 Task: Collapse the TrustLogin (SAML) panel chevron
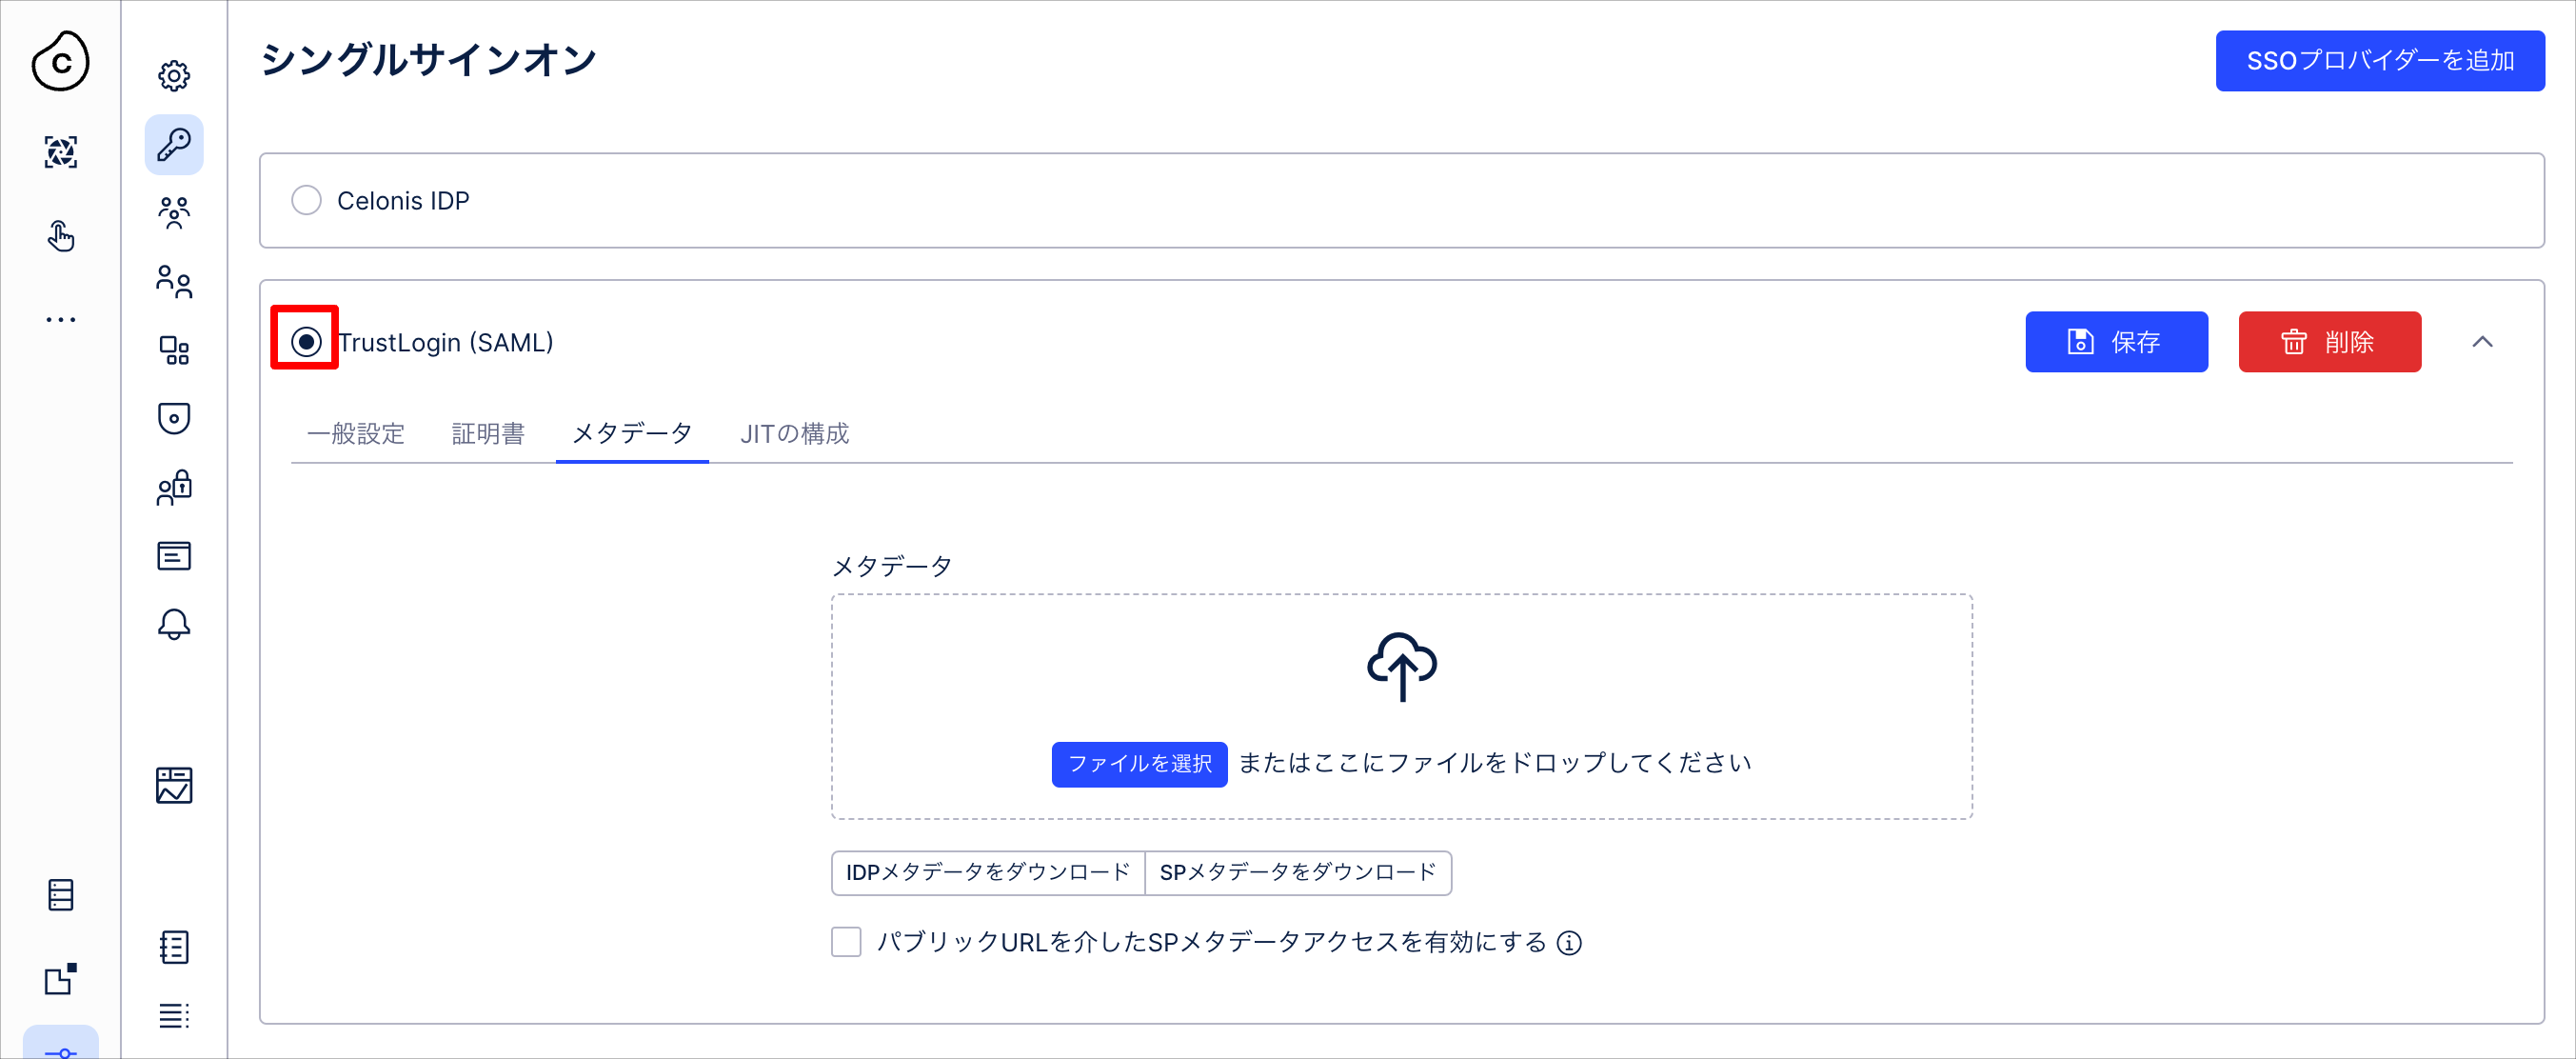[x=2482, y=342]
